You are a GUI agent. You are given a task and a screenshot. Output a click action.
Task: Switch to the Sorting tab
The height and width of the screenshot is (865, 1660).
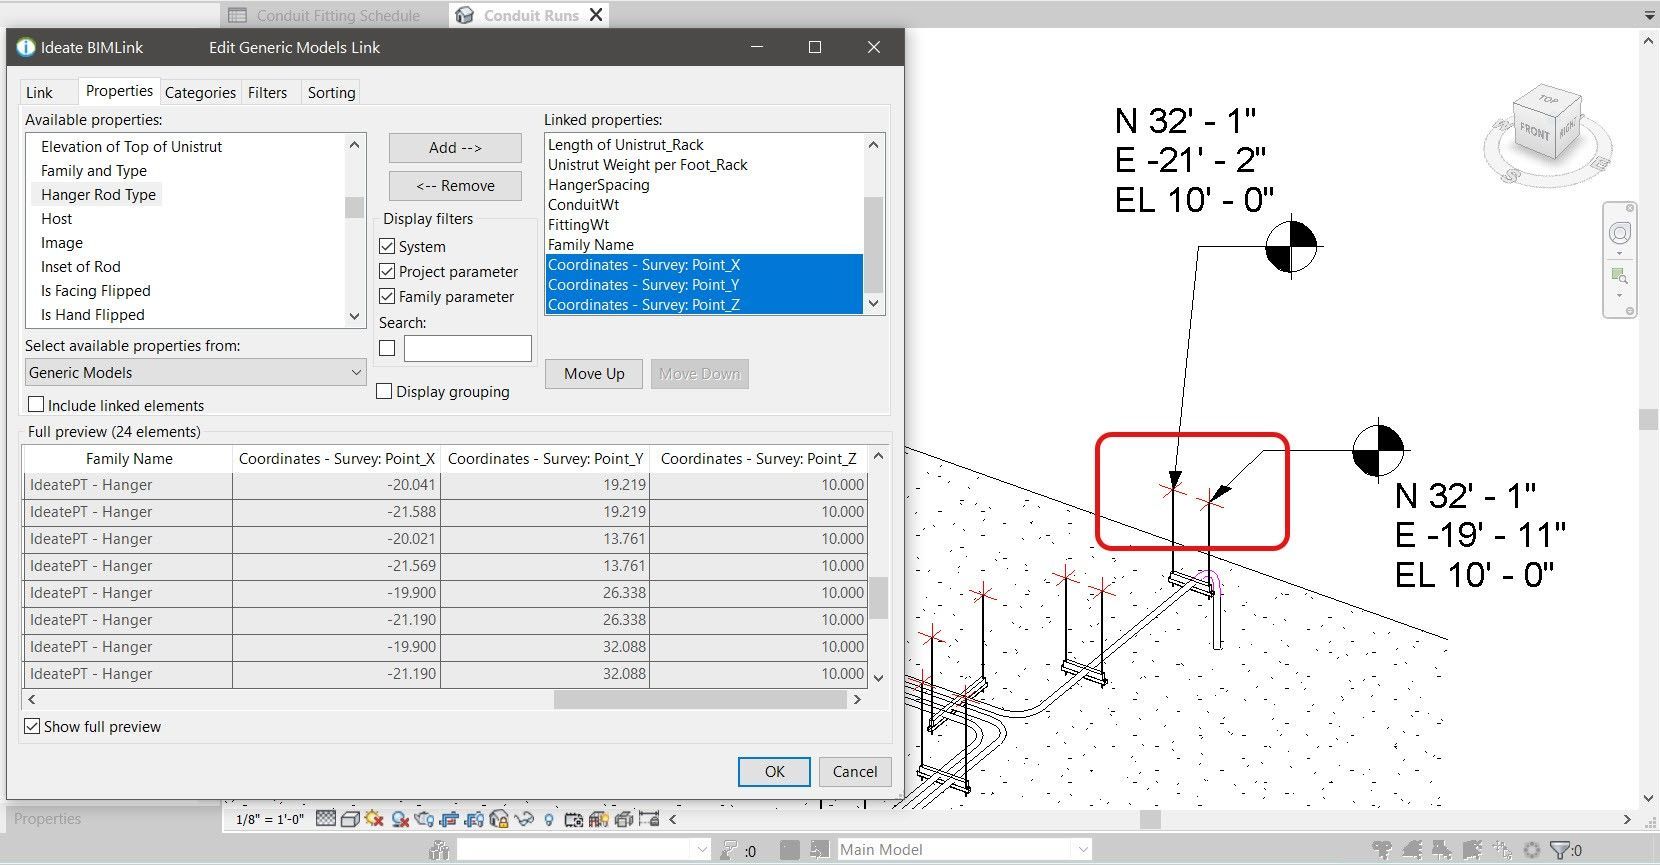pos(331,92)
